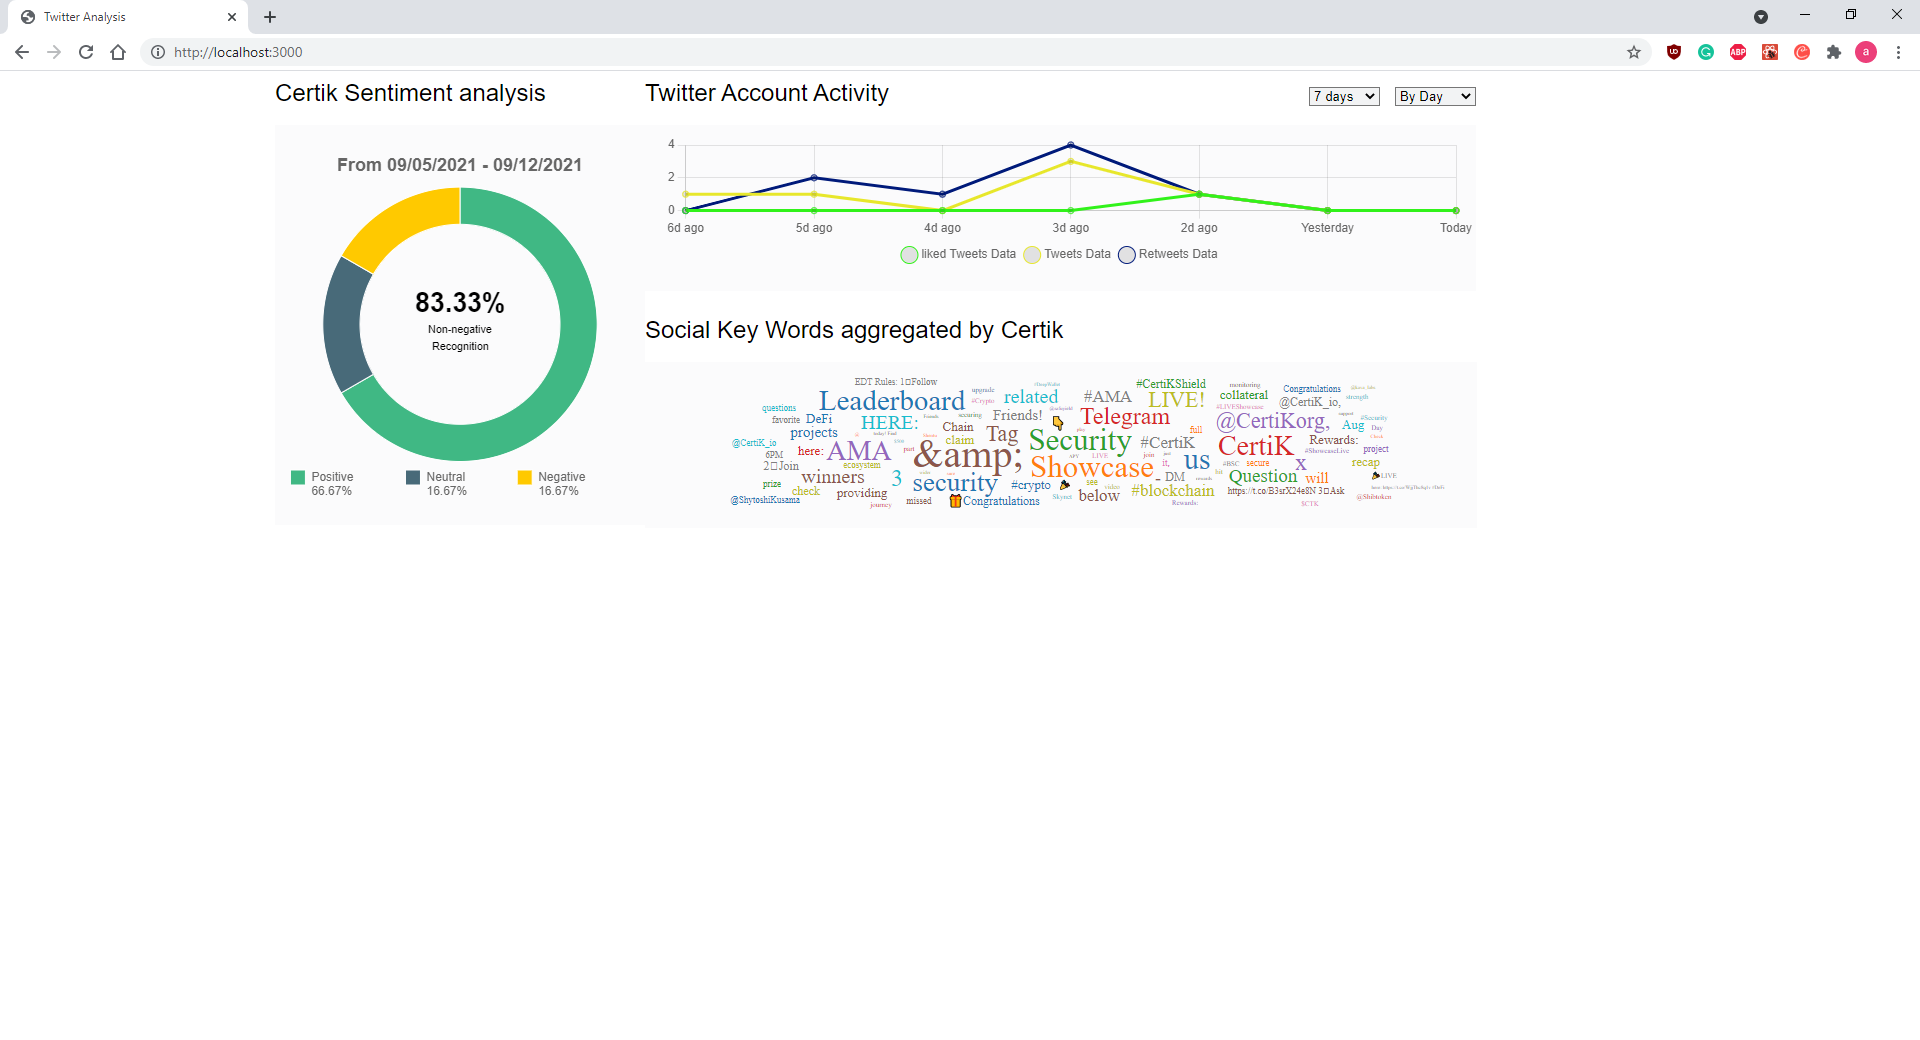Click the 83.33% center value
This screenshot has width=1920, height=1040.
[460, 302]
